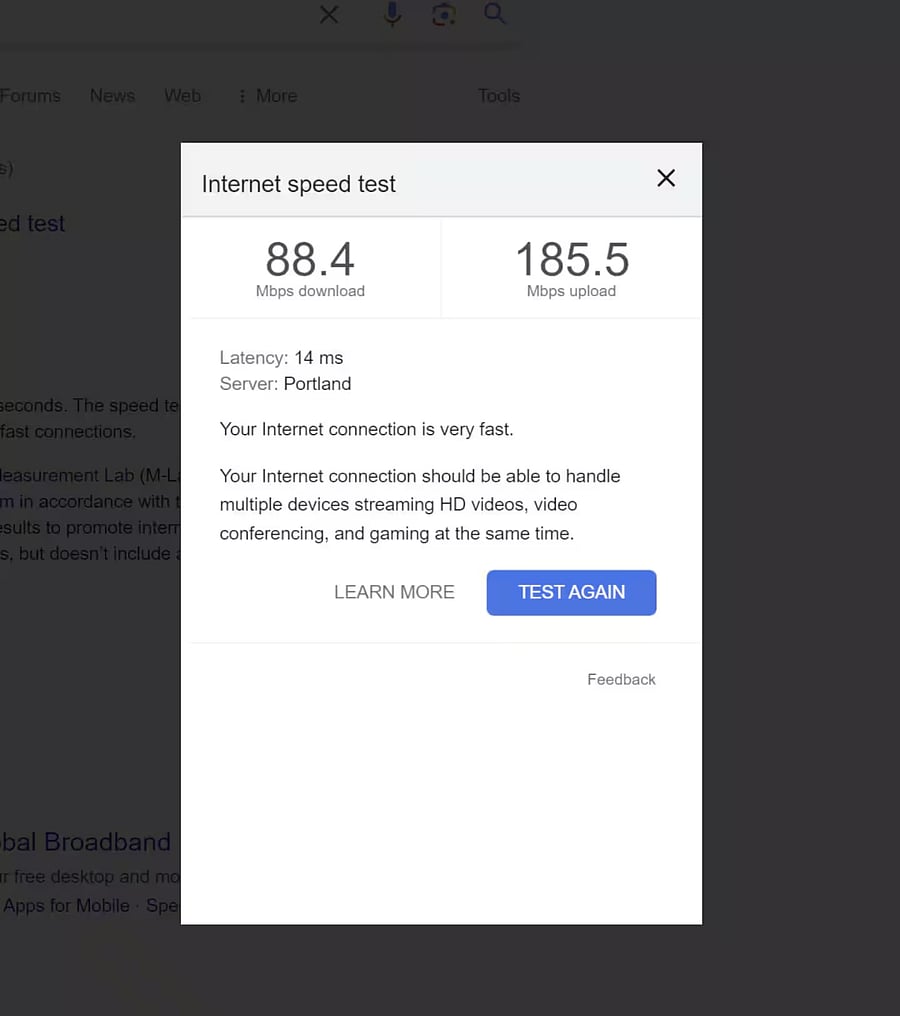Screen dimensions: 900x1016
Task: Switch to the News search tab
Action: pyautogui.click(x=113, y=96)
